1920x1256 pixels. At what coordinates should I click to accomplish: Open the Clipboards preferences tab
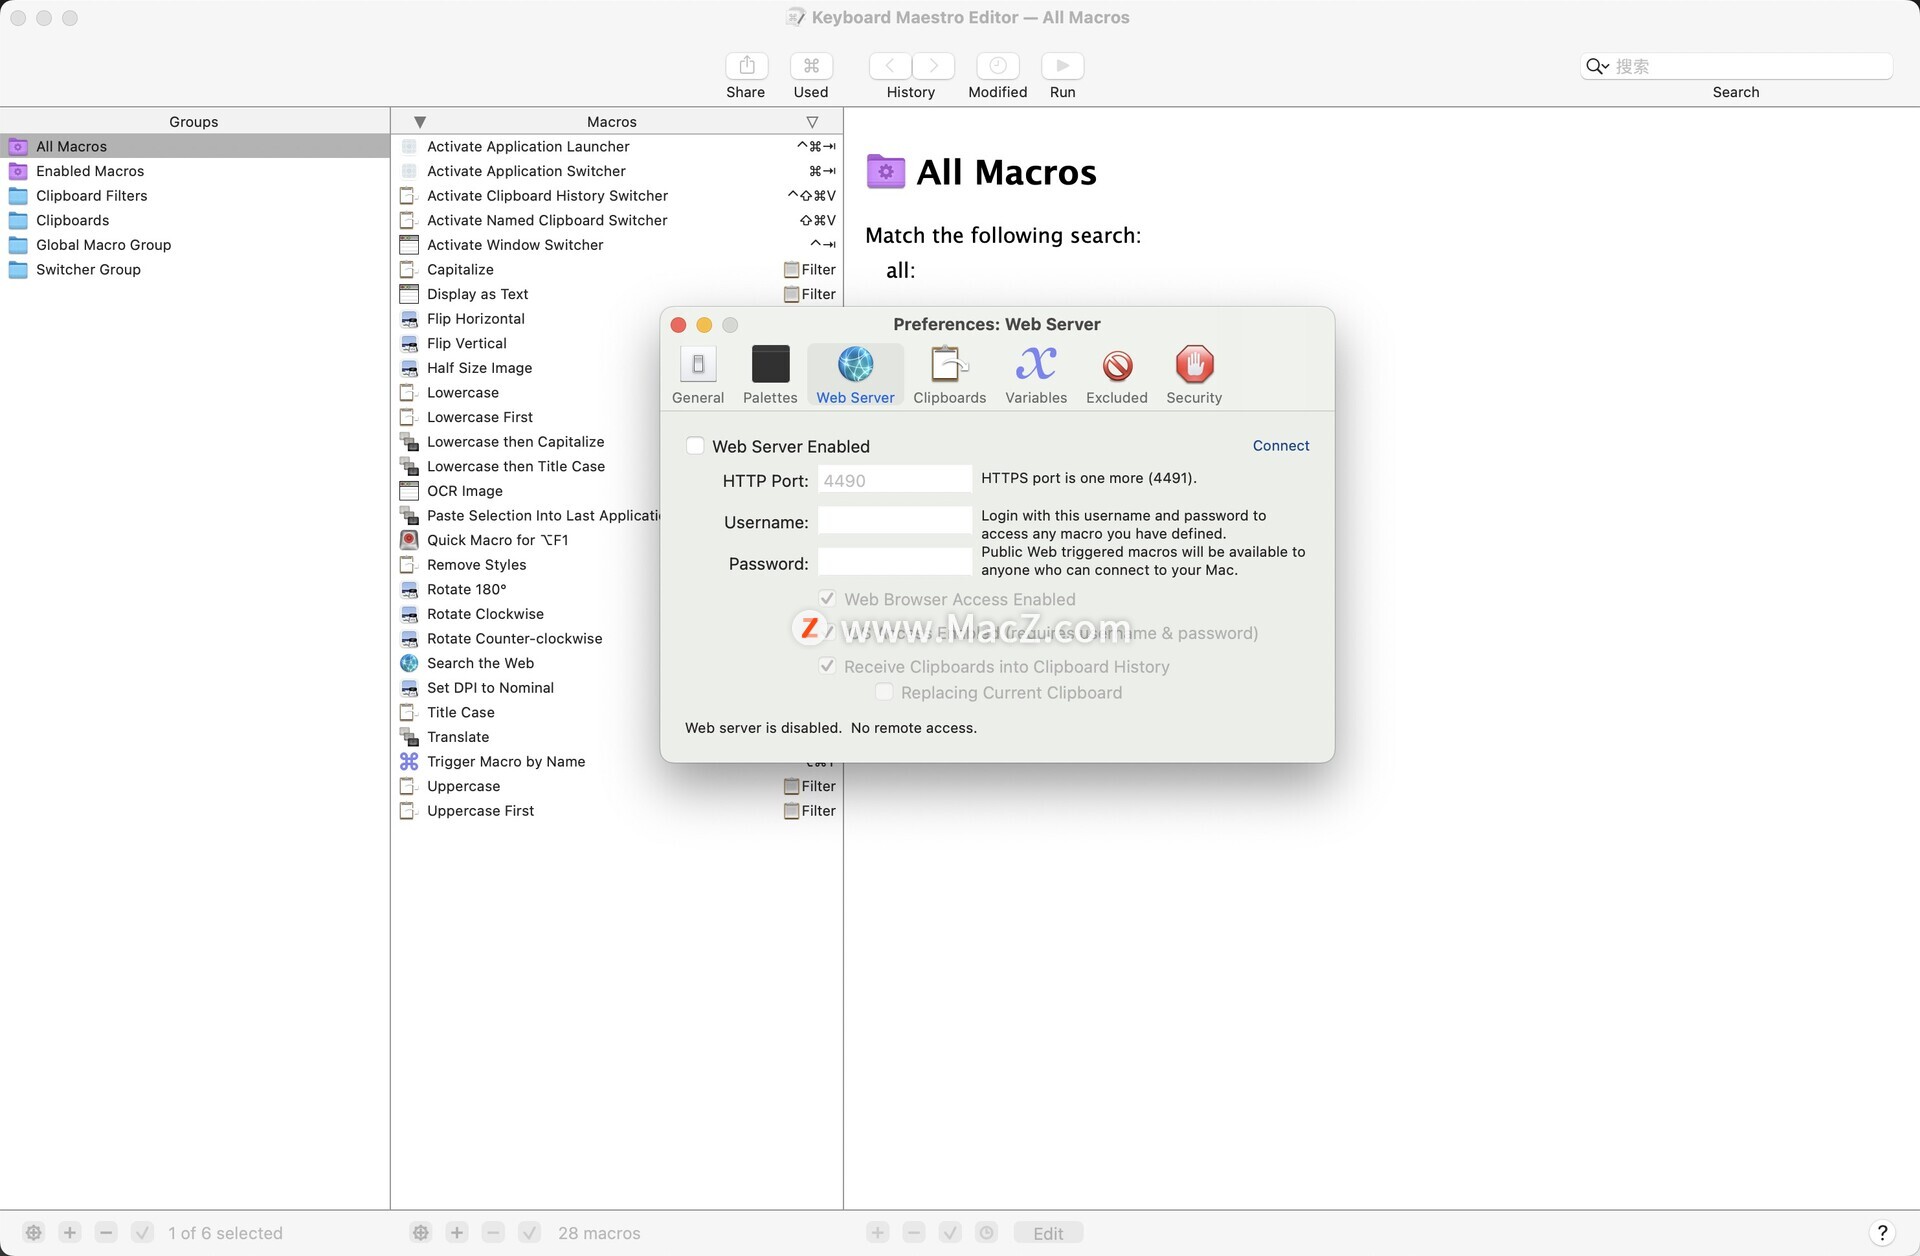949,375
